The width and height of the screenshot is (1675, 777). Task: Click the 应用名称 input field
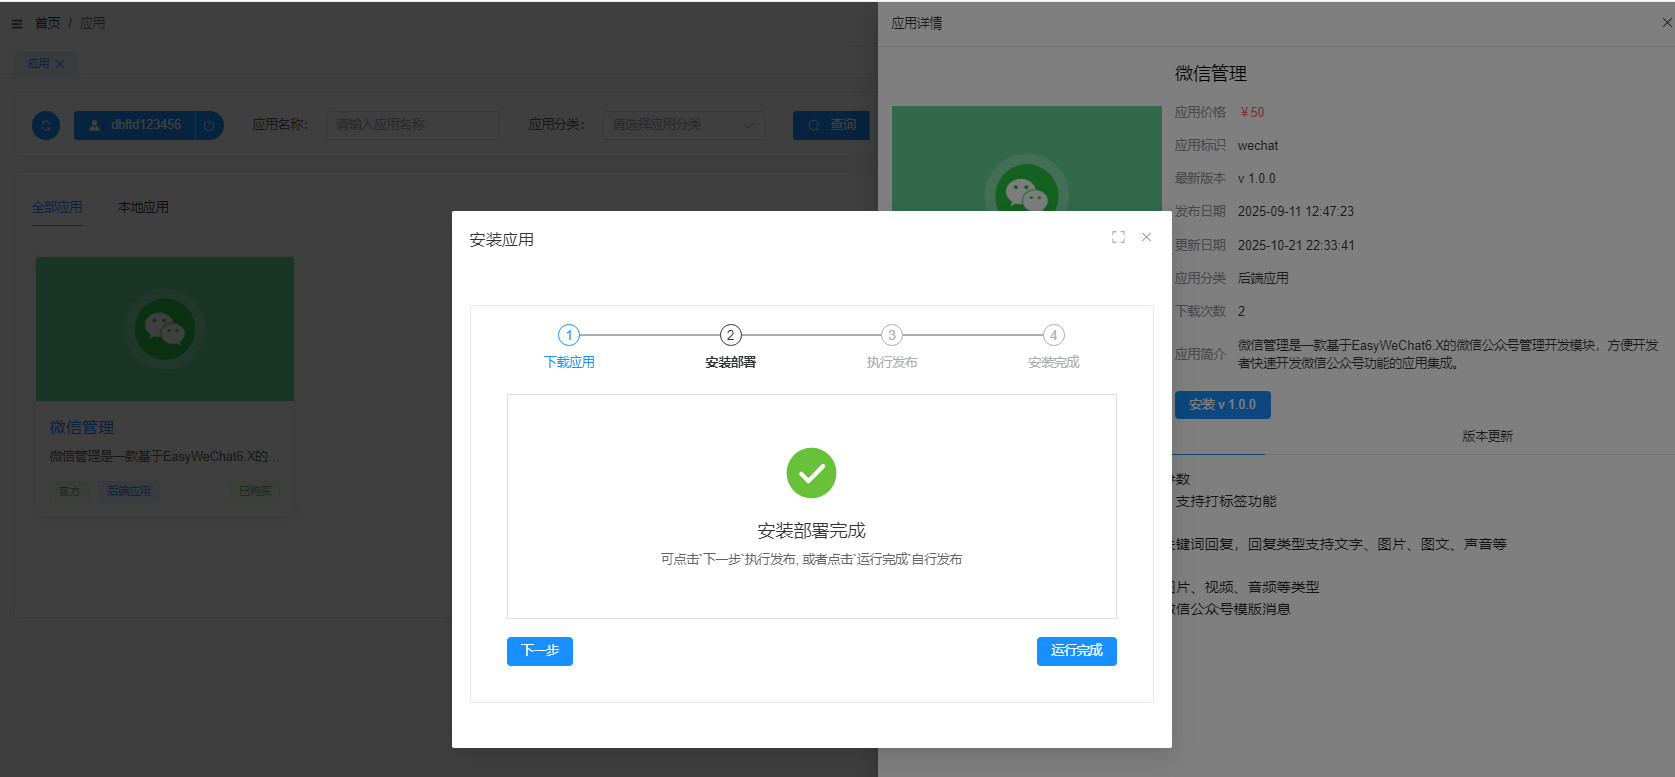[x=412, y=125]
